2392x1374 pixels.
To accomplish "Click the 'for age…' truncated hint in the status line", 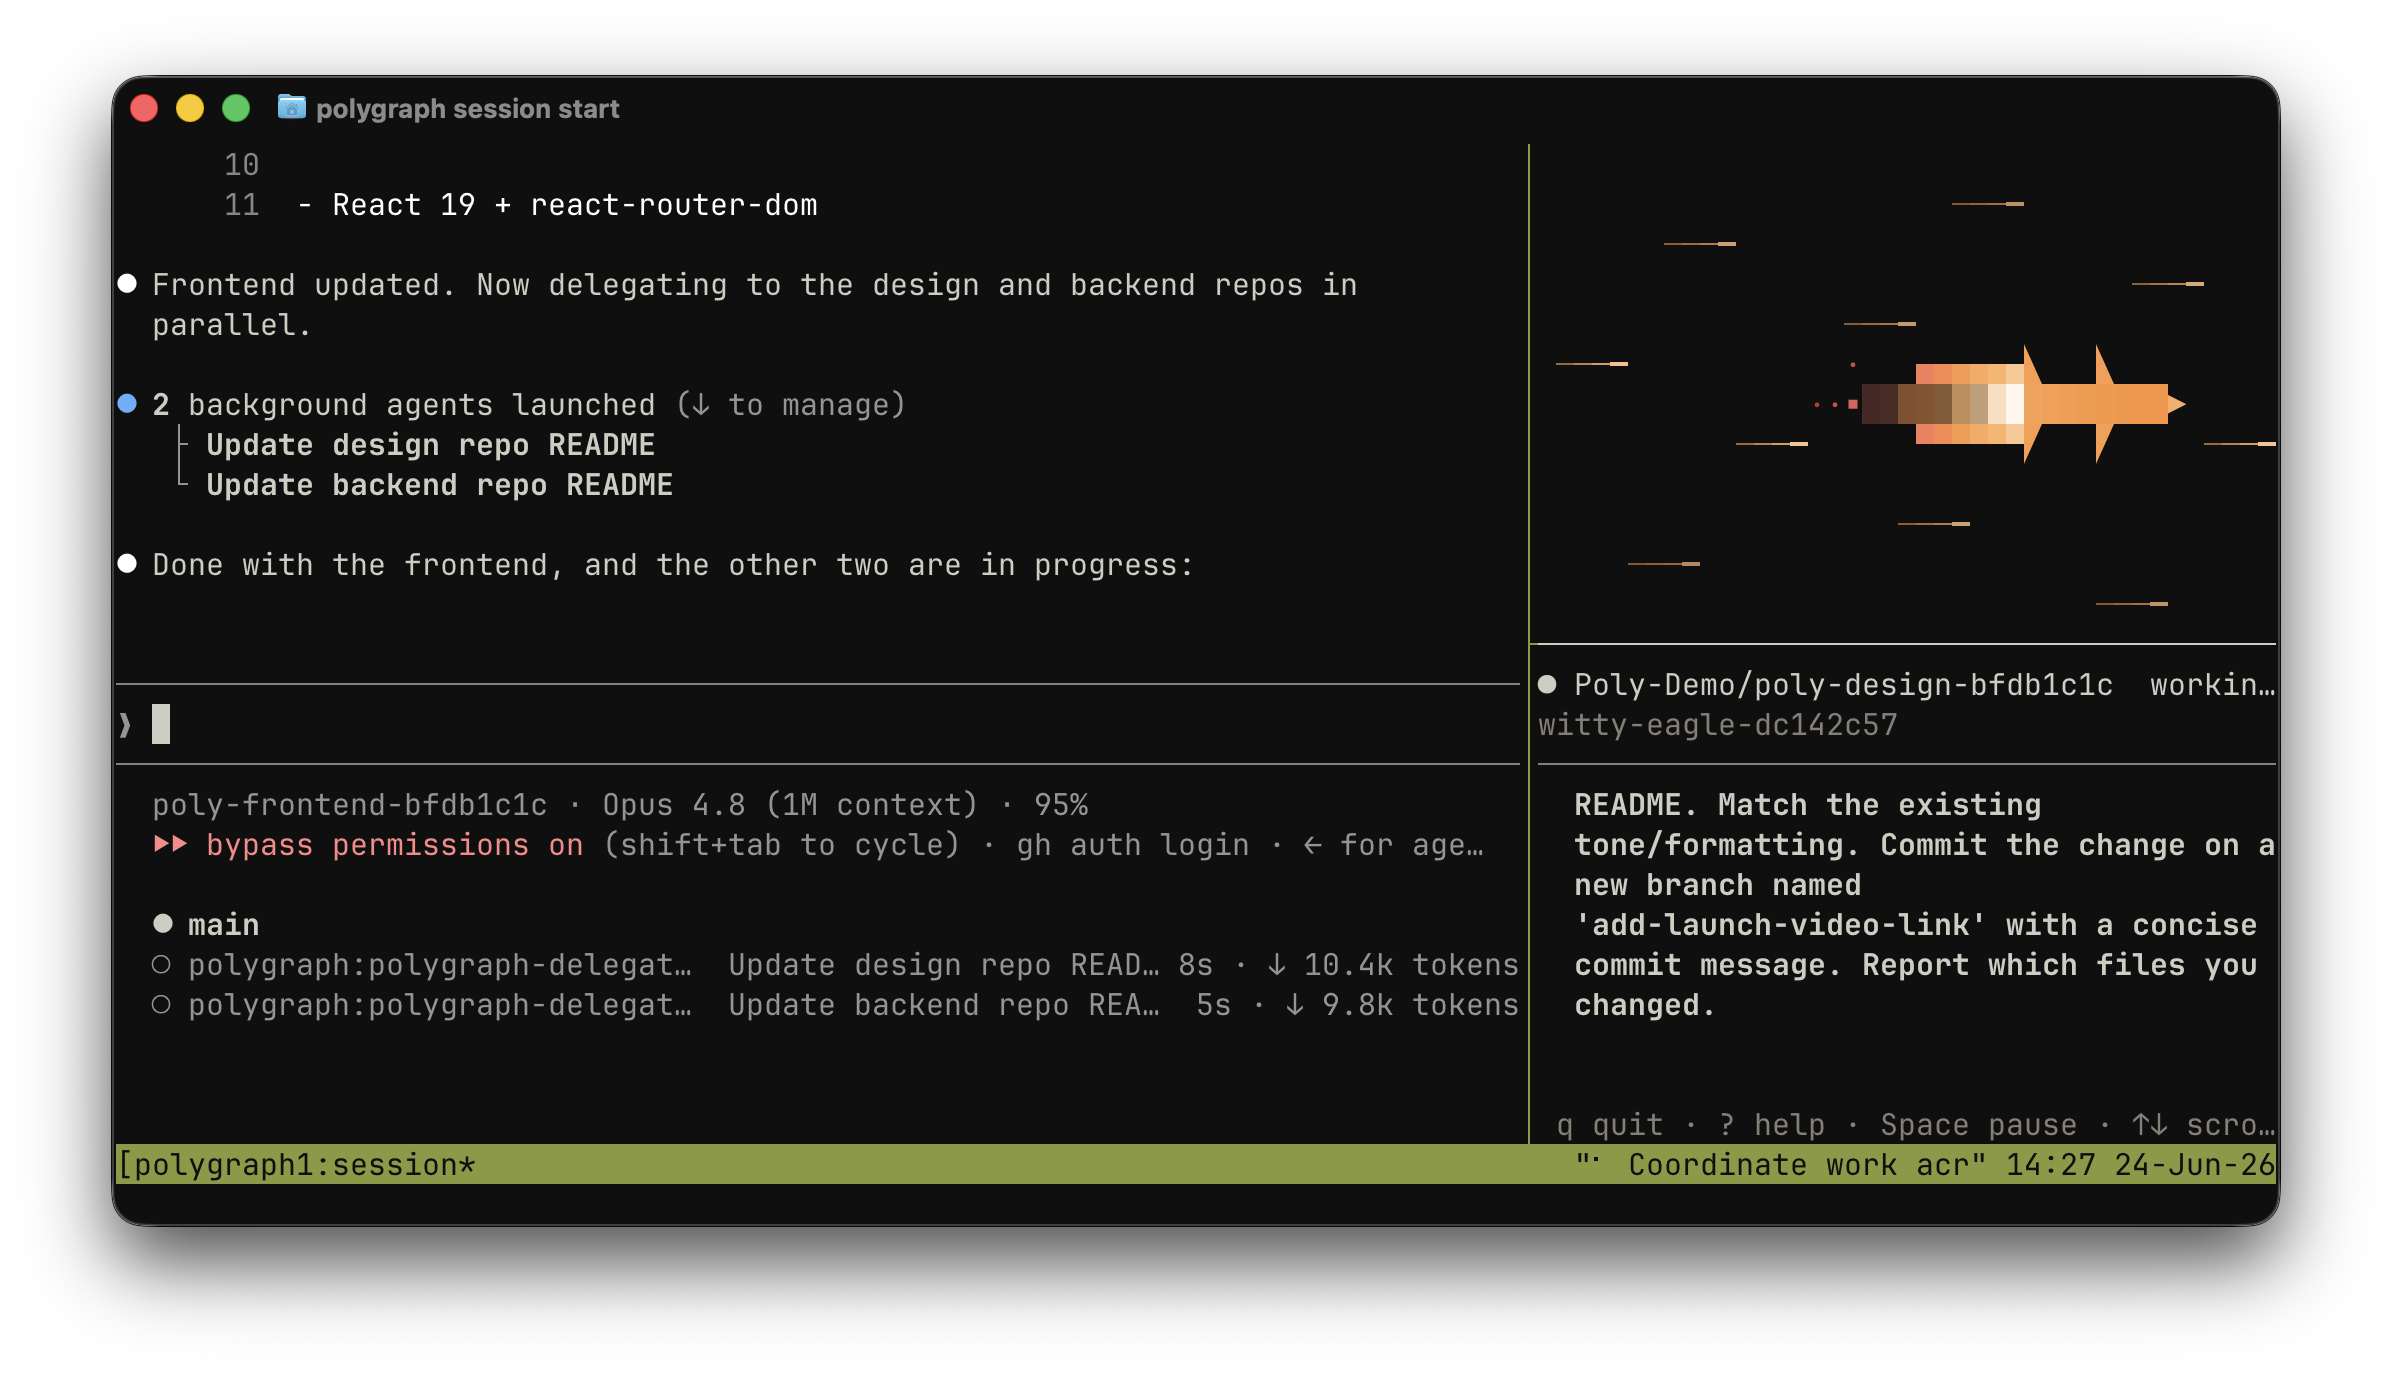I will coord(1411,845).
